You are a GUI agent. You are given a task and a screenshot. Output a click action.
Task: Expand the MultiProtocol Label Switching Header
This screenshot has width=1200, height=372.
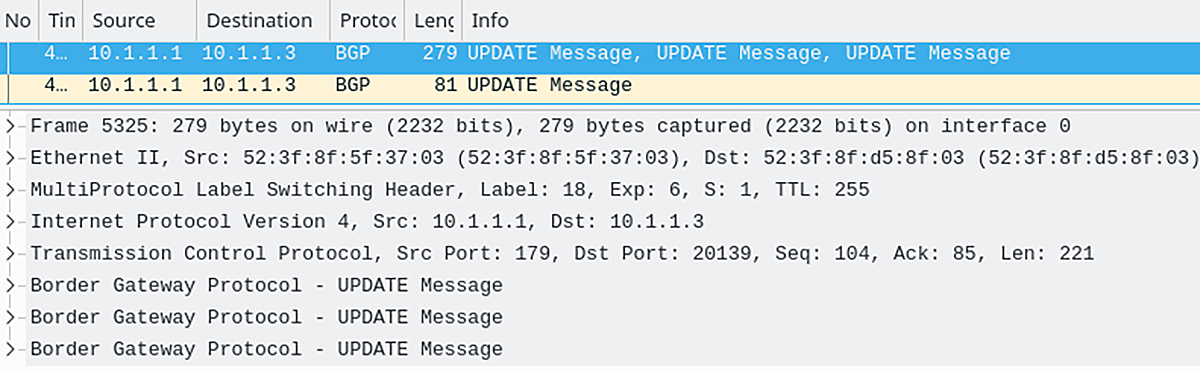10,190
